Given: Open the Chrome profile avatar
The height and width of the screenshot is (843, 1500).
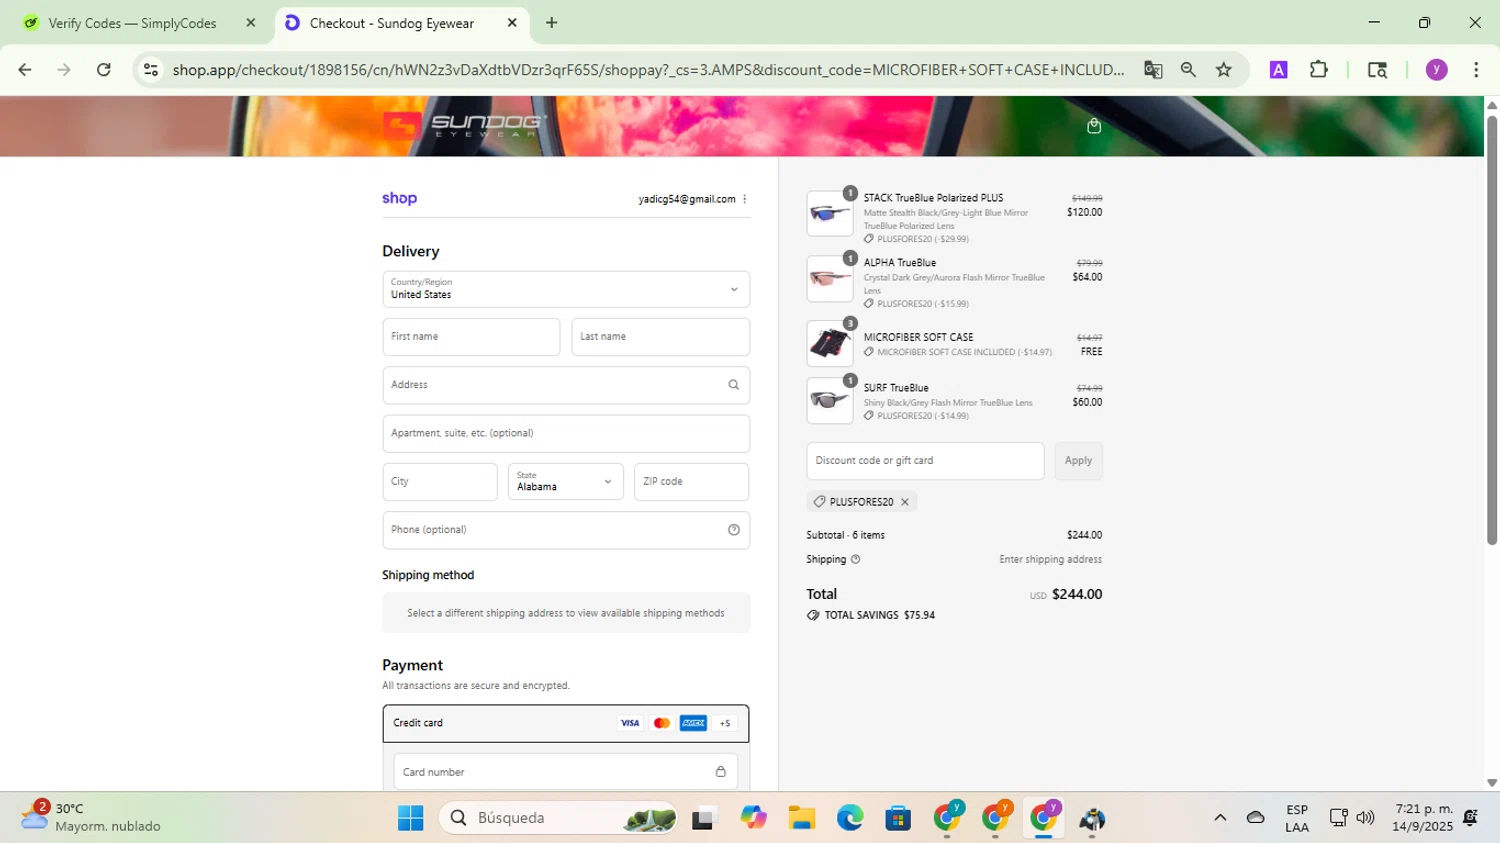Looking at the screenshot, I should point(1437,70).
